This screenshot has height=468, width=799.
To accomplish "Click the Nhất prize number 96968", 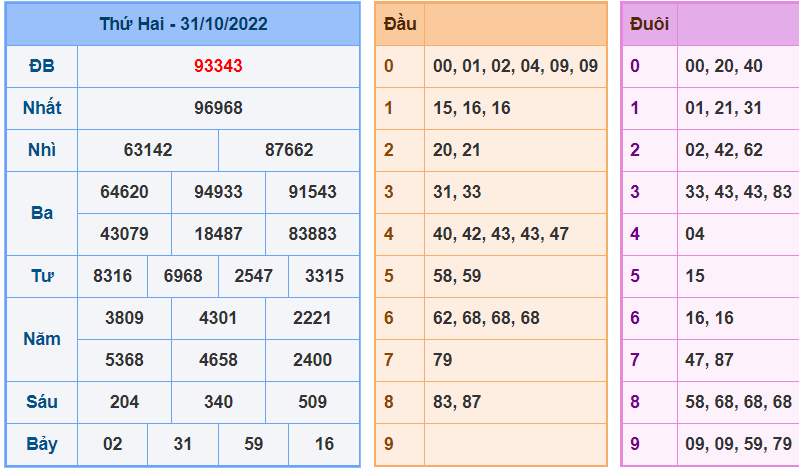I will tap(218, 108).
